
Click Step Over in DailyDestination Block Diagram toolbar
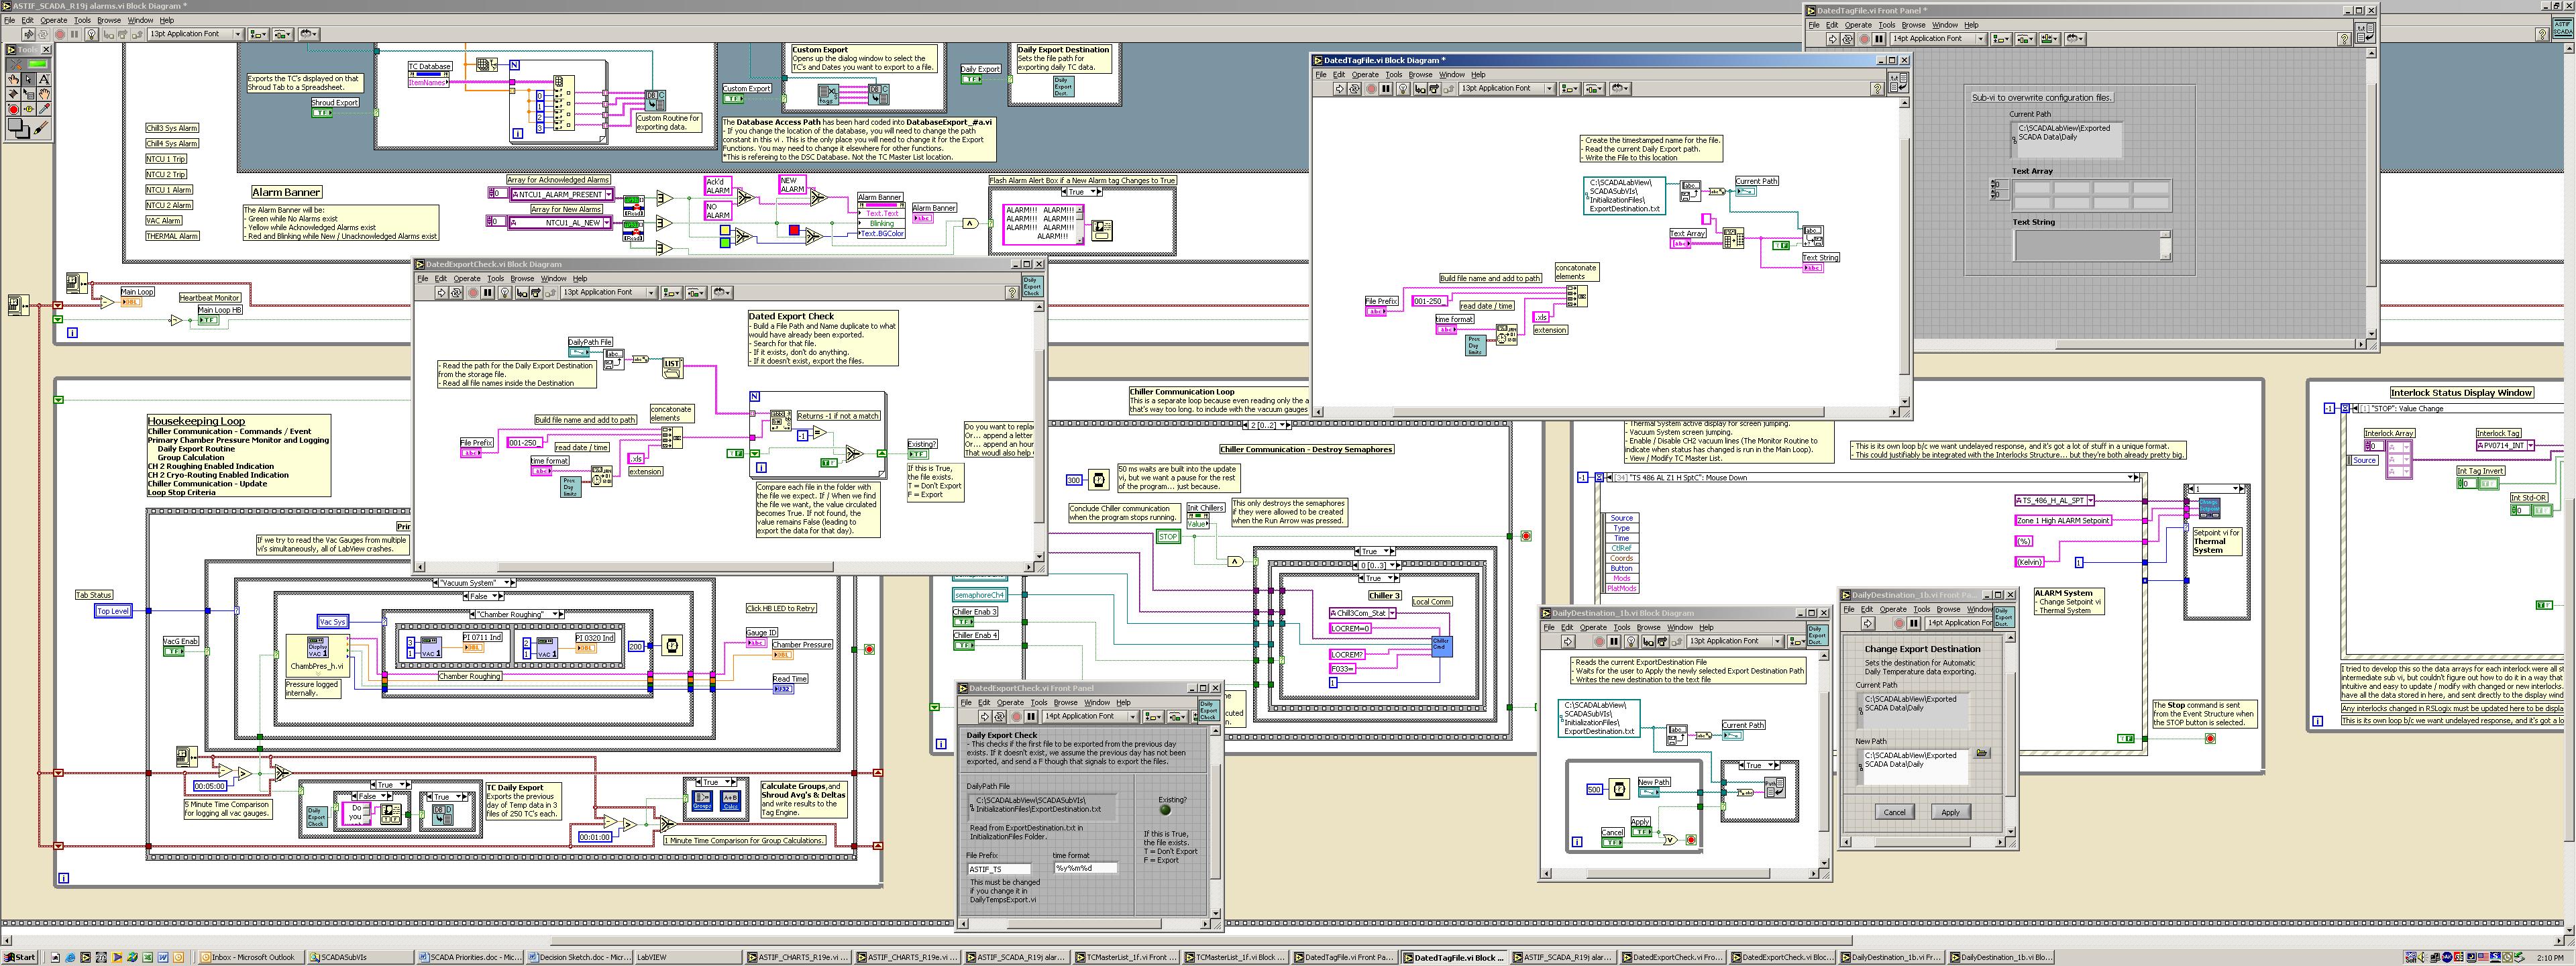[1663, 642]
